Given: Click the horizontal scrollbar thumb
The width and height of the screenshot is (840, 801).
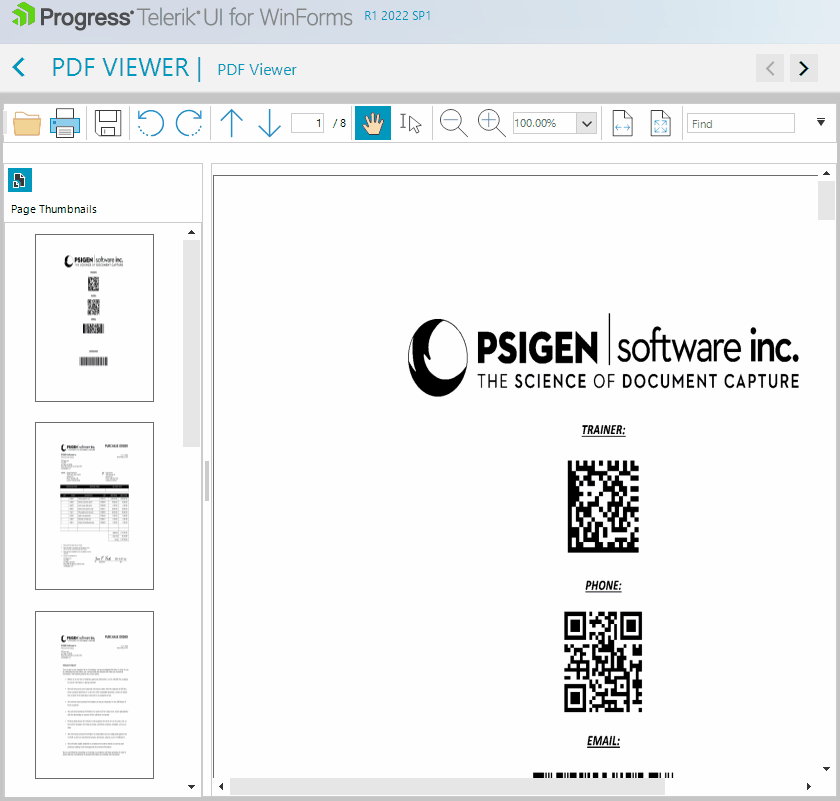Looking at the screenshot, I should coord(447,787).
